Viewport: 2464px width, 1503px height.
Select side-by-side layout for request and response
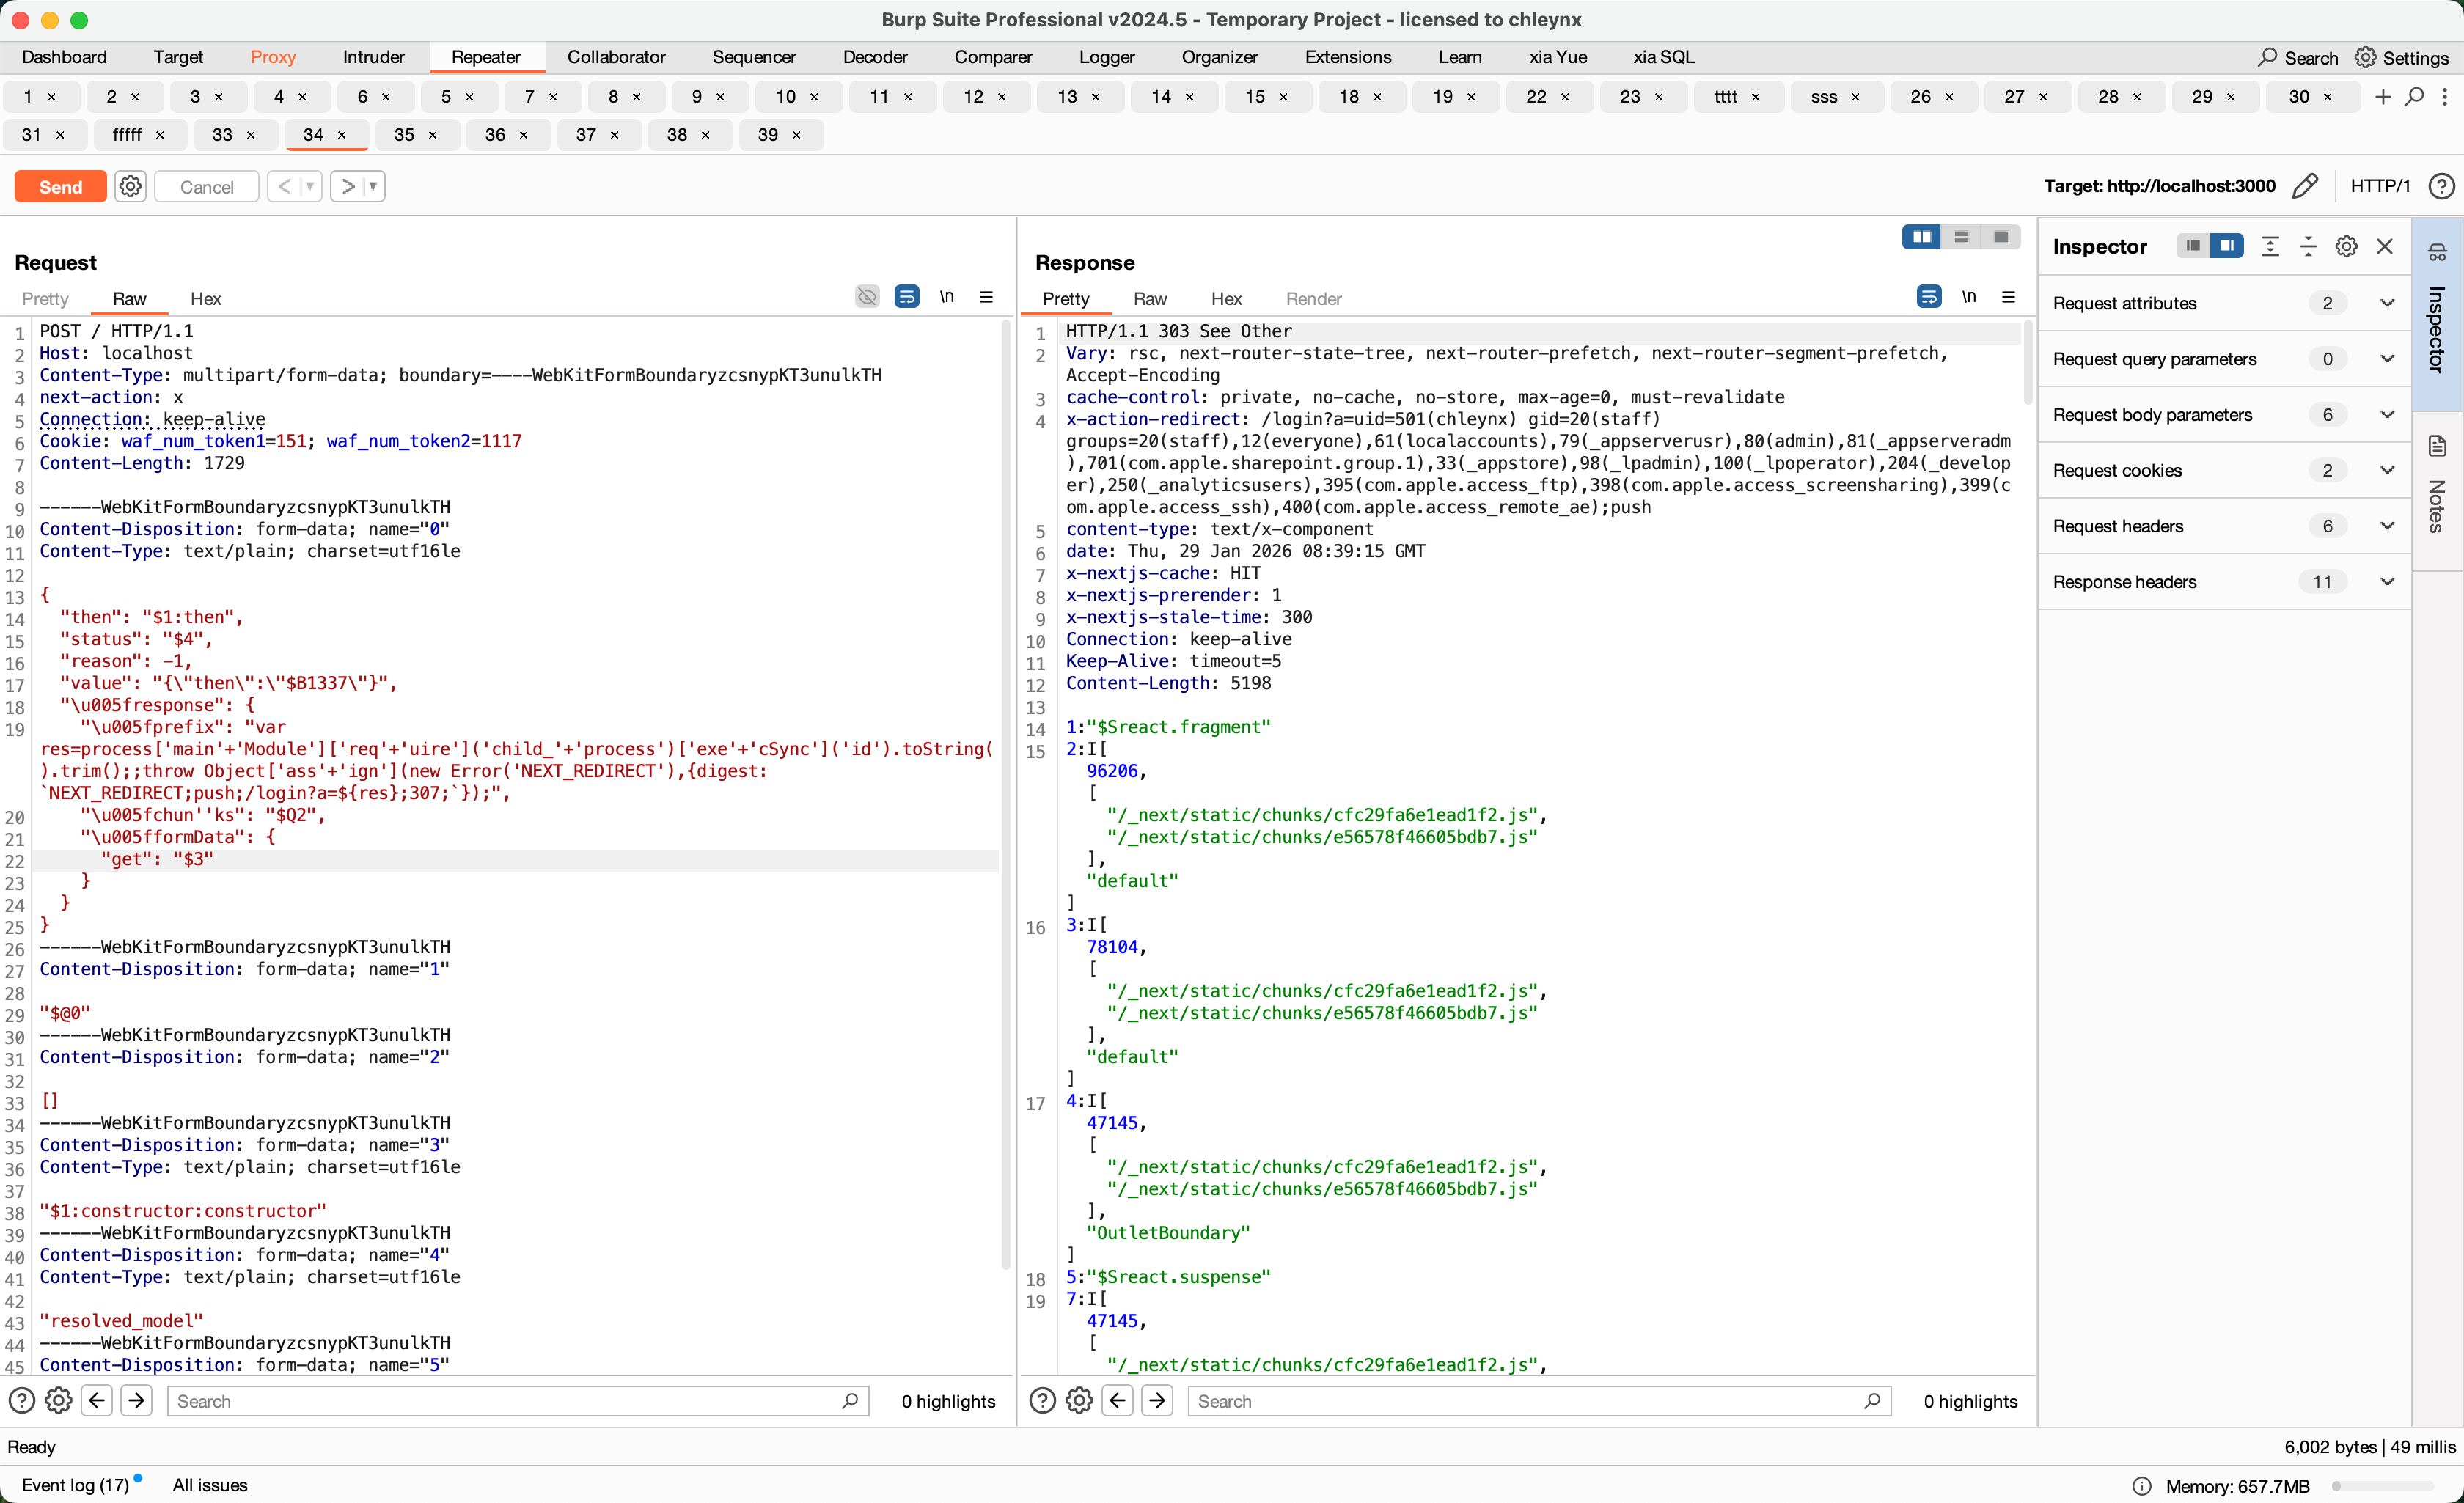(1920, 237)
